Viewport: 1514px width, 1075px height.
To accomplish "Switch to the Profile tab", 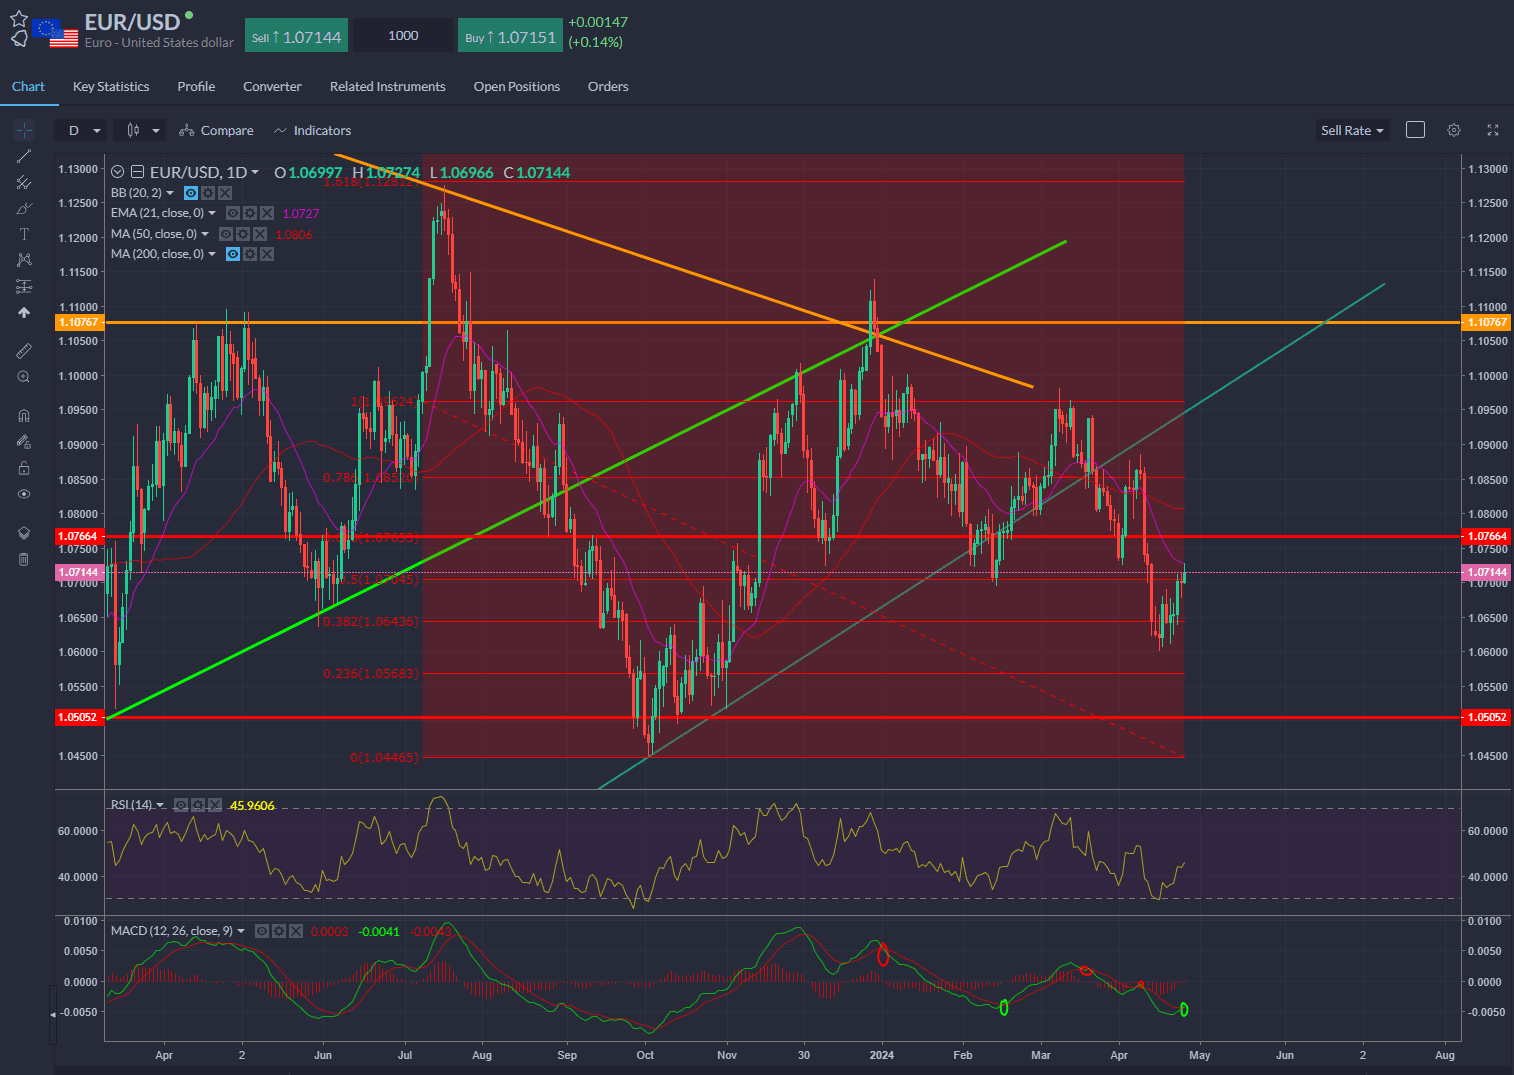I will pyautogui.click(x=196, y=87).
